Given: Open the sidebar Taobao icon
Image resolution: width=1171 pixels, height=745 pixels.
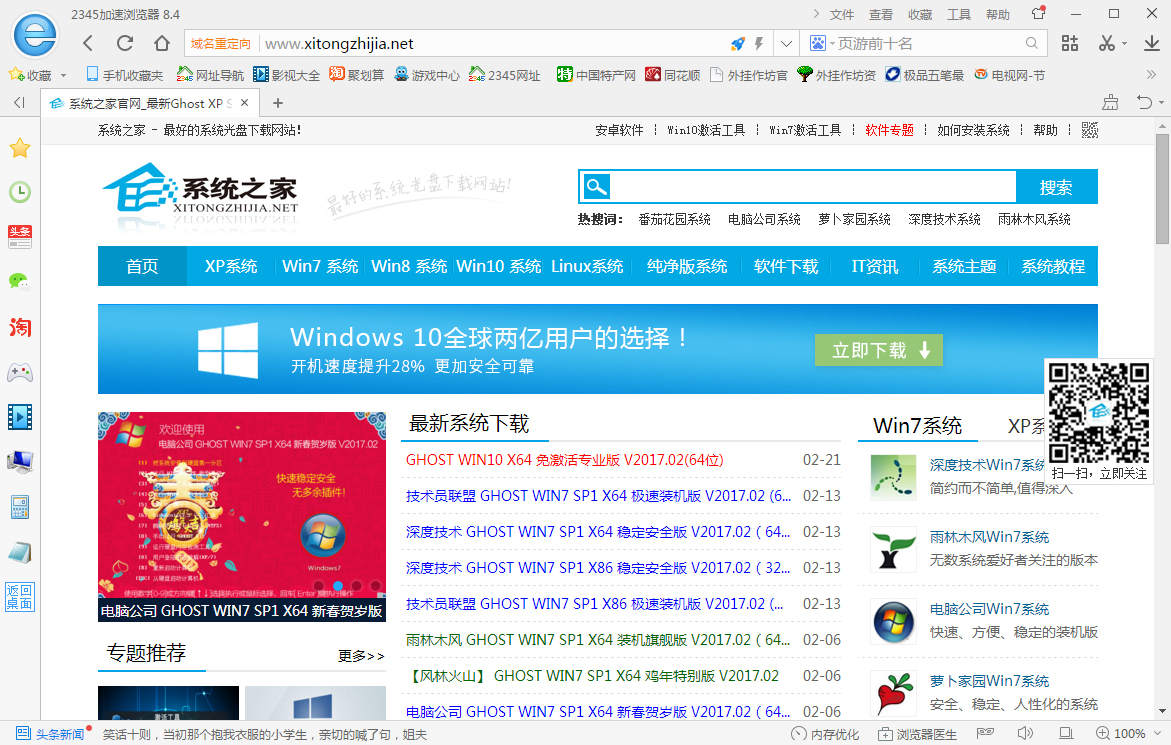Looking at the screenshot, I should (19, 327).
